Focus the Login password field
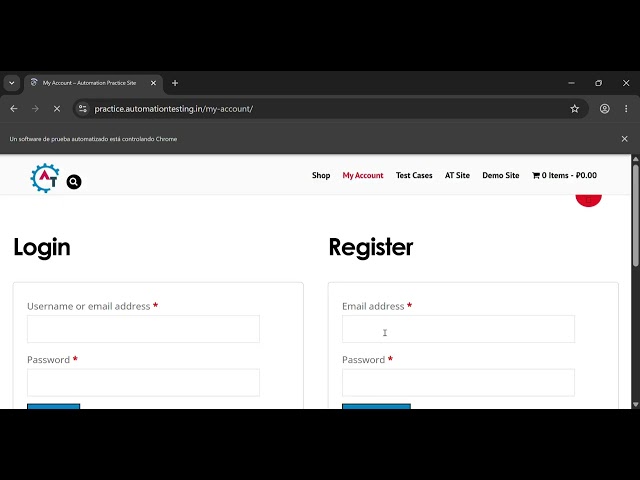Viewport: 640px width, 480px height. coord(143,382)
